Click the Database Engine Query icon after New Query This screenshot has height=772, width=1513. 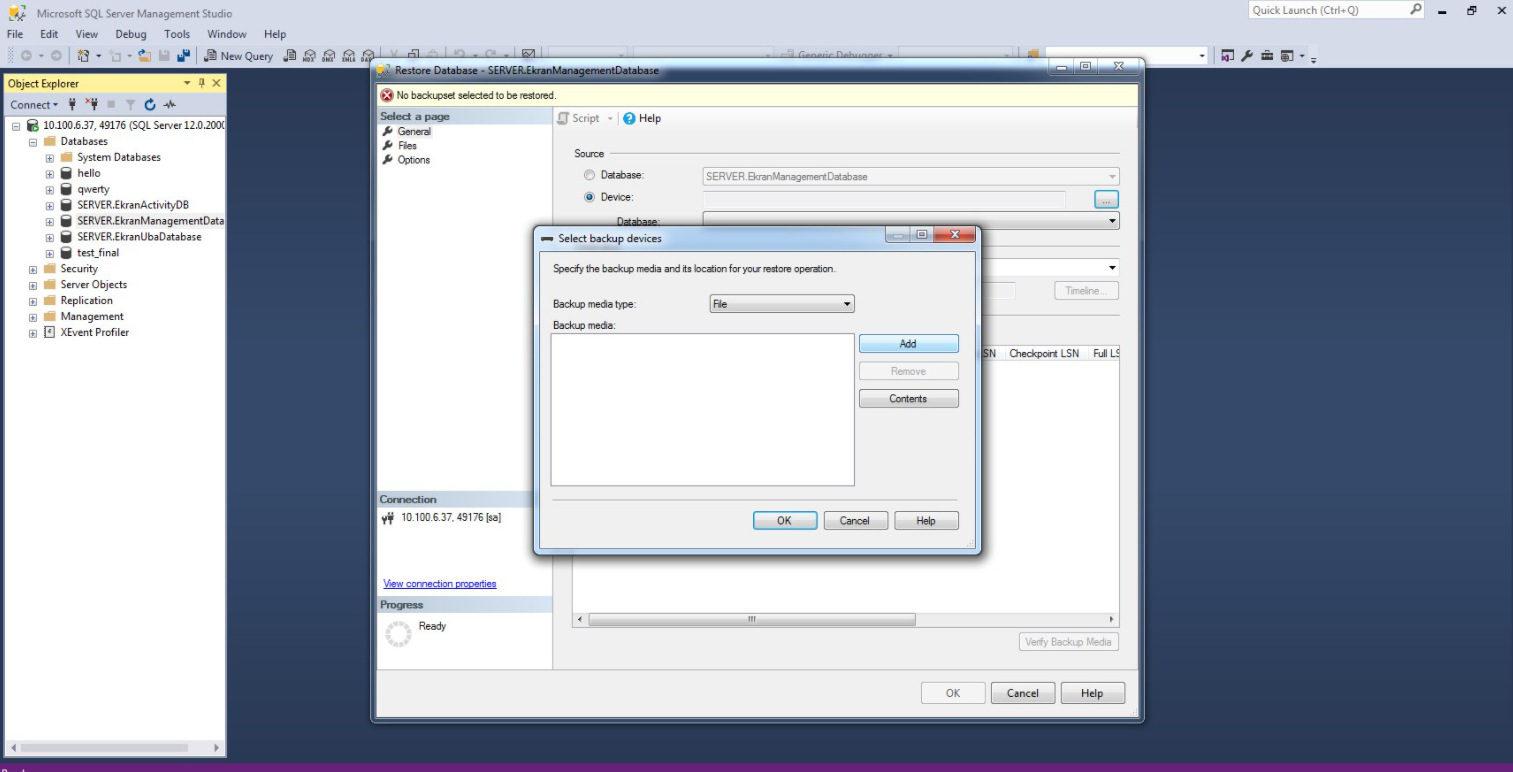[x=290, y=56]
